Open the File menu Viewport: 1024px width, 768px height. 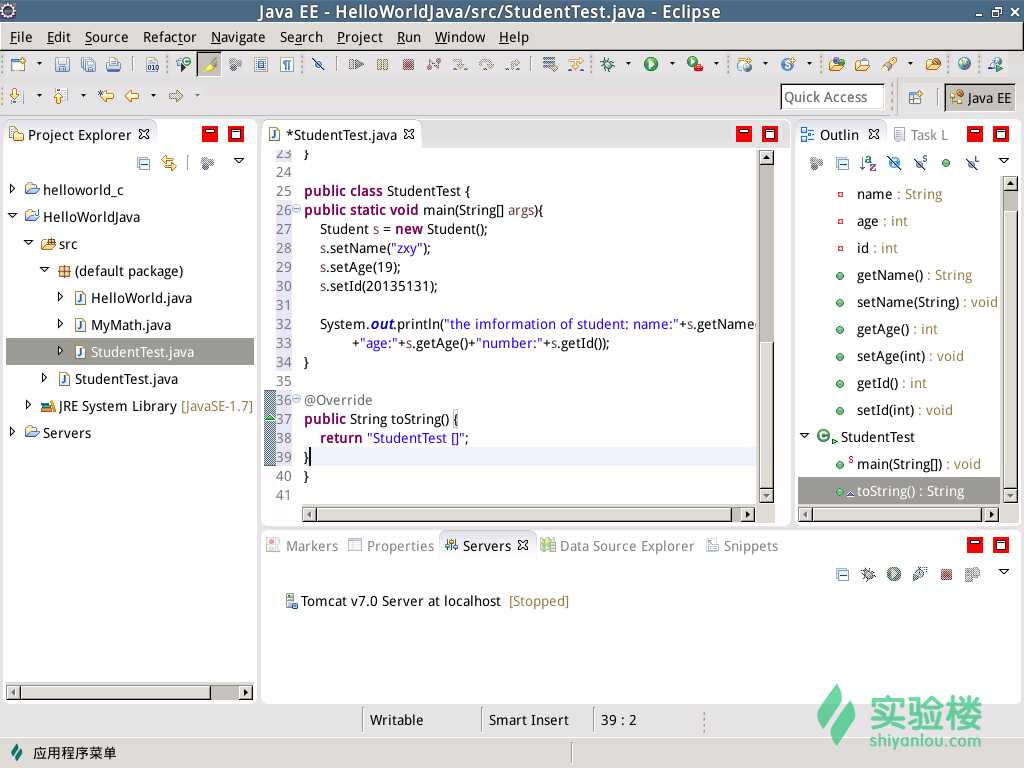click(x=21, y=37)
